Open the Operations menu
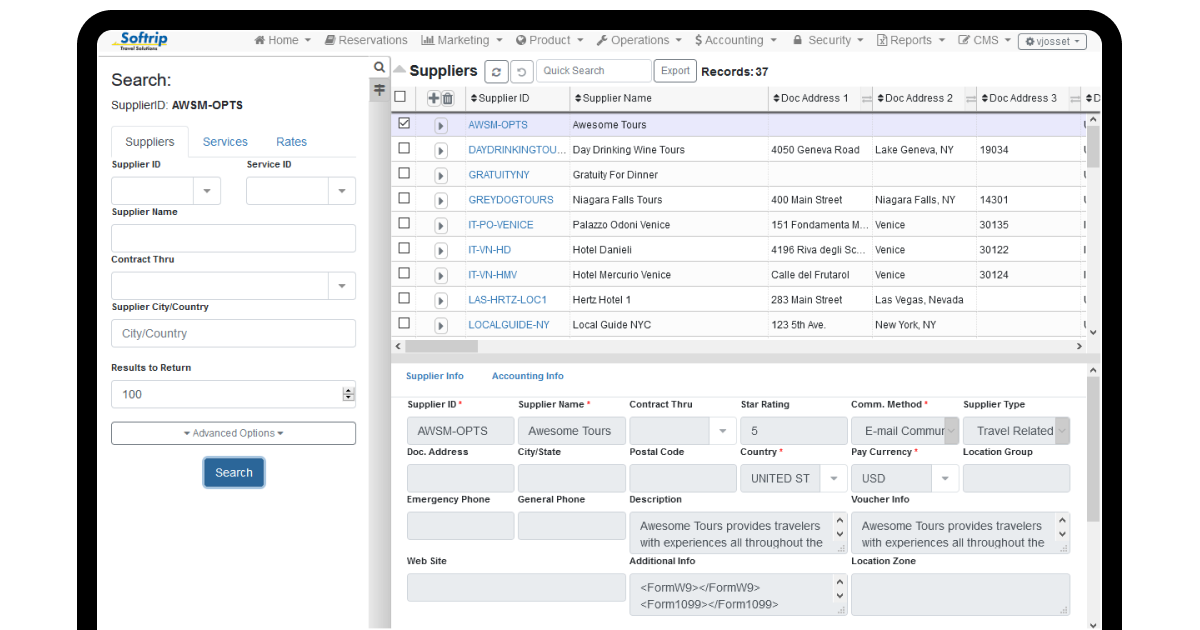The image size is (1200, 630). click(639, 40)
